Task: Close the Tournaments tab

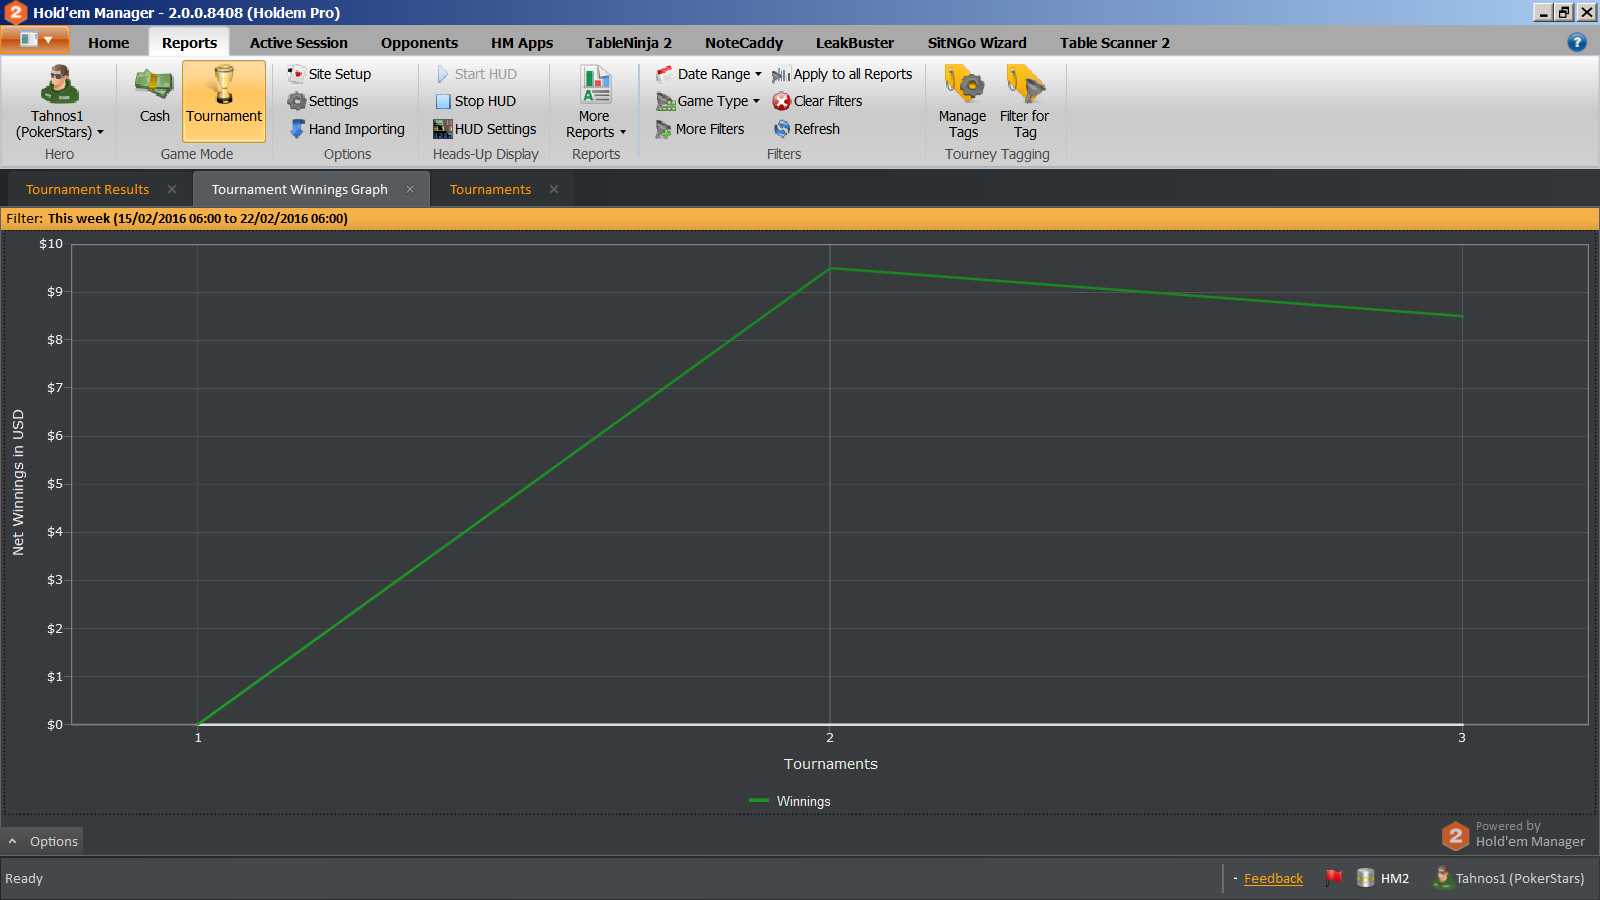Action: [x=554, y=189]
